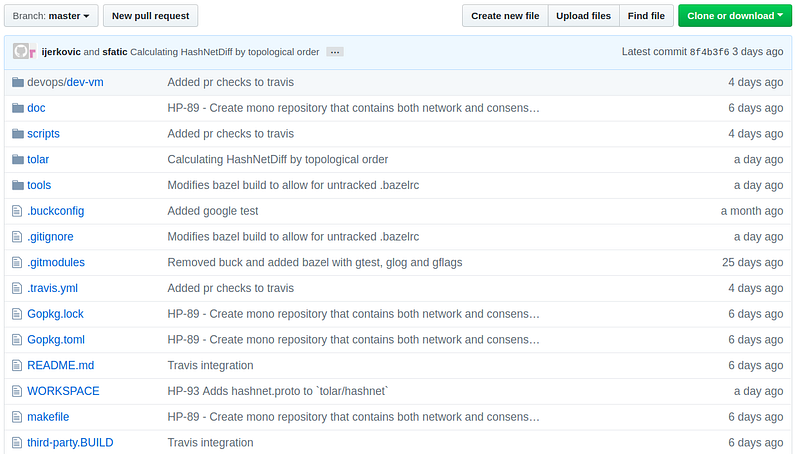Click the folder icon beside doc
Screen dimensions: 800x454
pyautogui.click(x=17, y=108)
